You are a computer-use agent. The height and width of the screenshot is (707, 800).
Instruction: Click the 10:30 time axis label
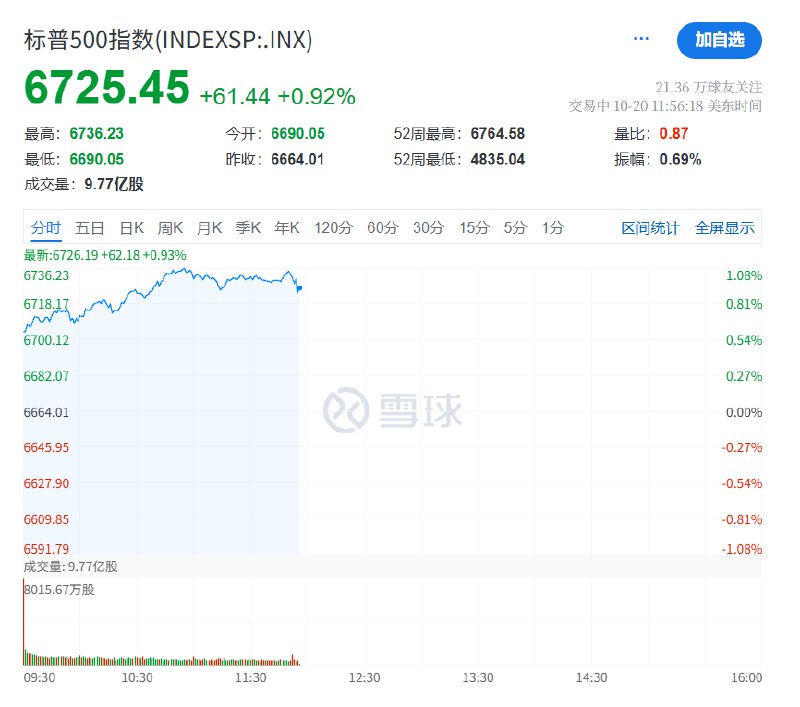[x=137, y=677]
